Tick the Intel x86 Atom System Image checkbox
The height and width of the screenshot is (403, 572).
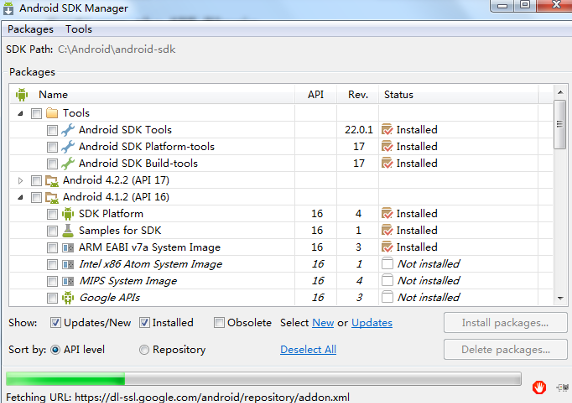52,264
